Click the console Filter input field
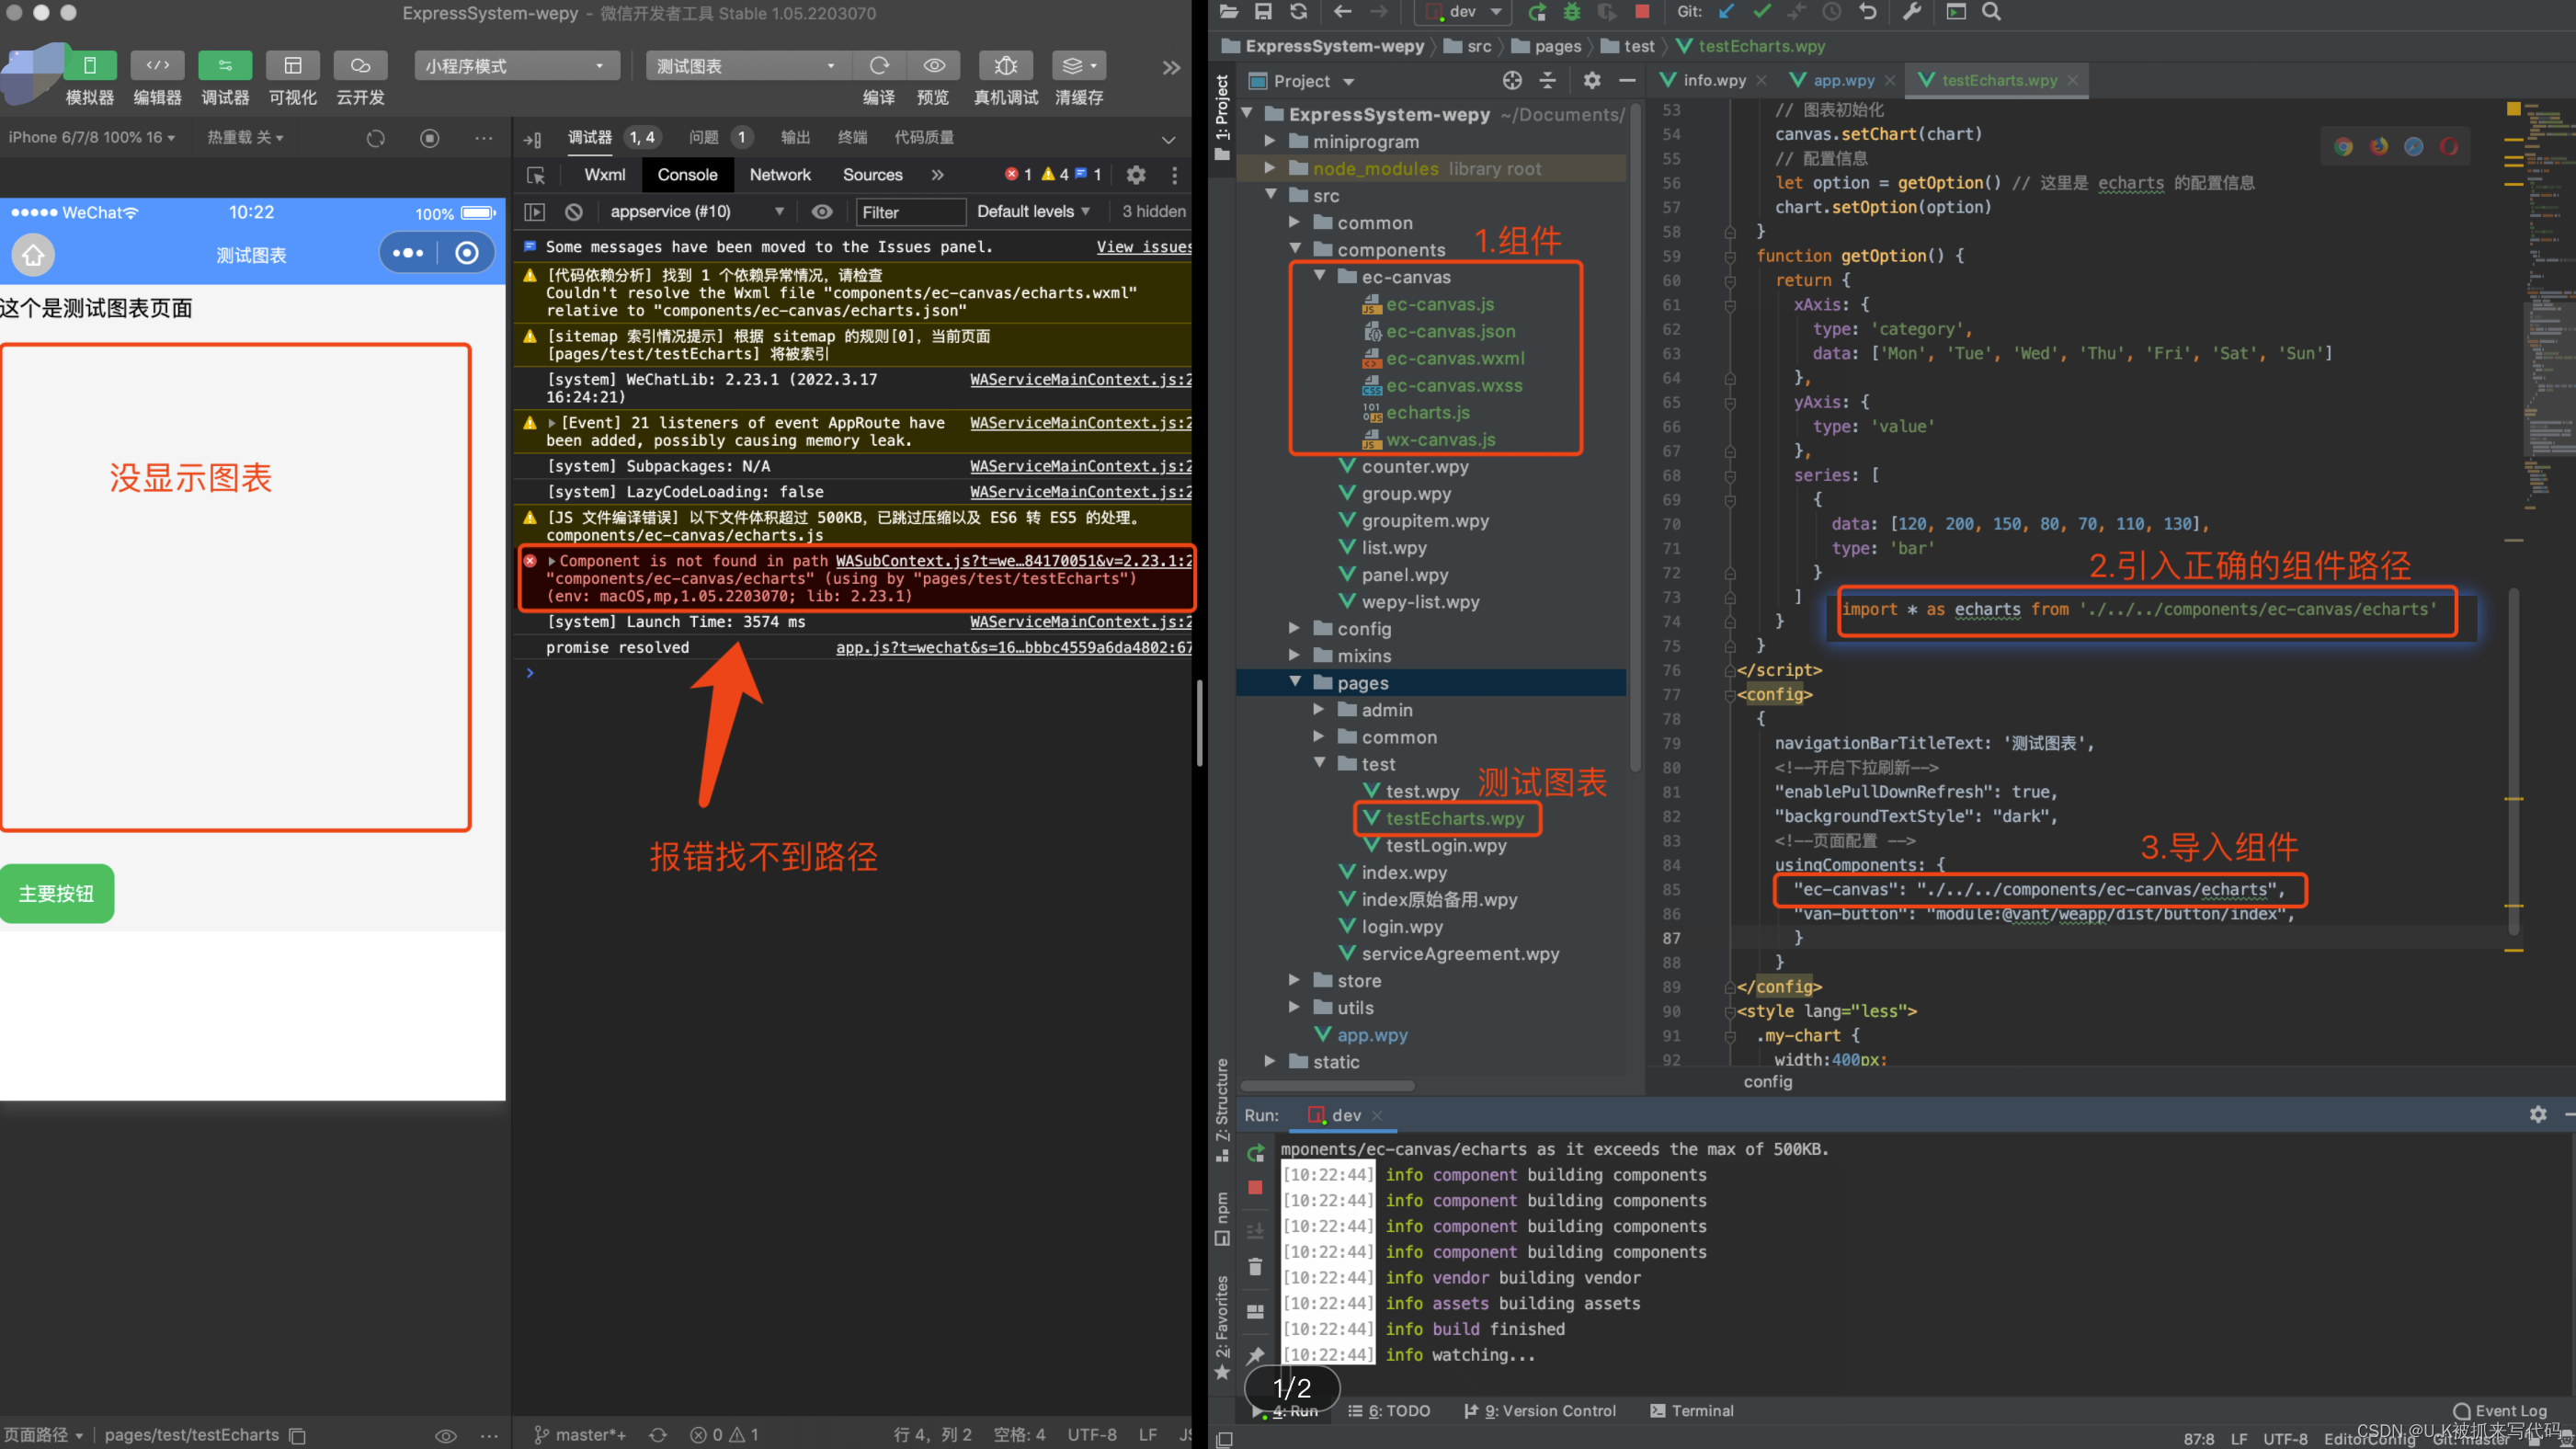Screen dimensions: 2576x1449 (x=910, y=212)
